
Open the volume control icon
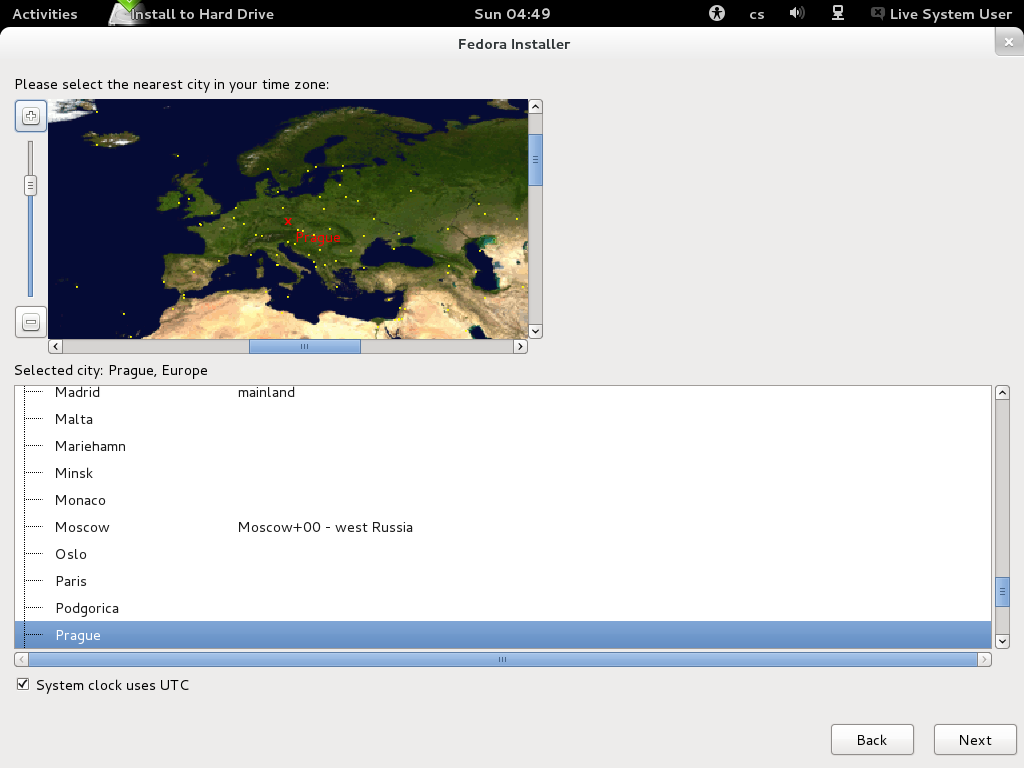coord(797,13)
